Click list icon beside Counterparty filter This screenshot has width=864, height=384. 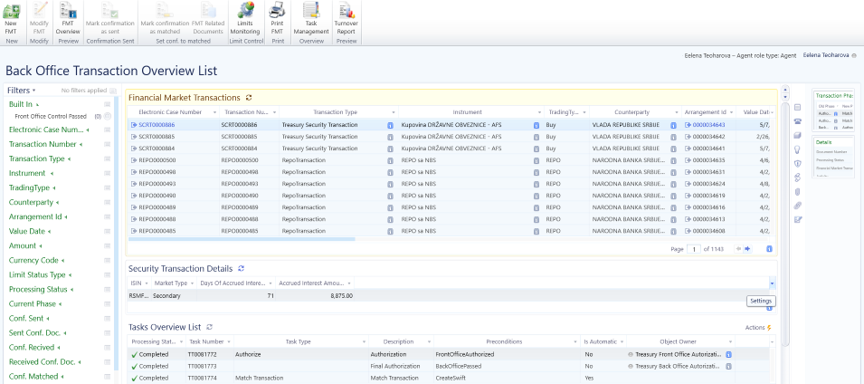[x=107, y=202]
